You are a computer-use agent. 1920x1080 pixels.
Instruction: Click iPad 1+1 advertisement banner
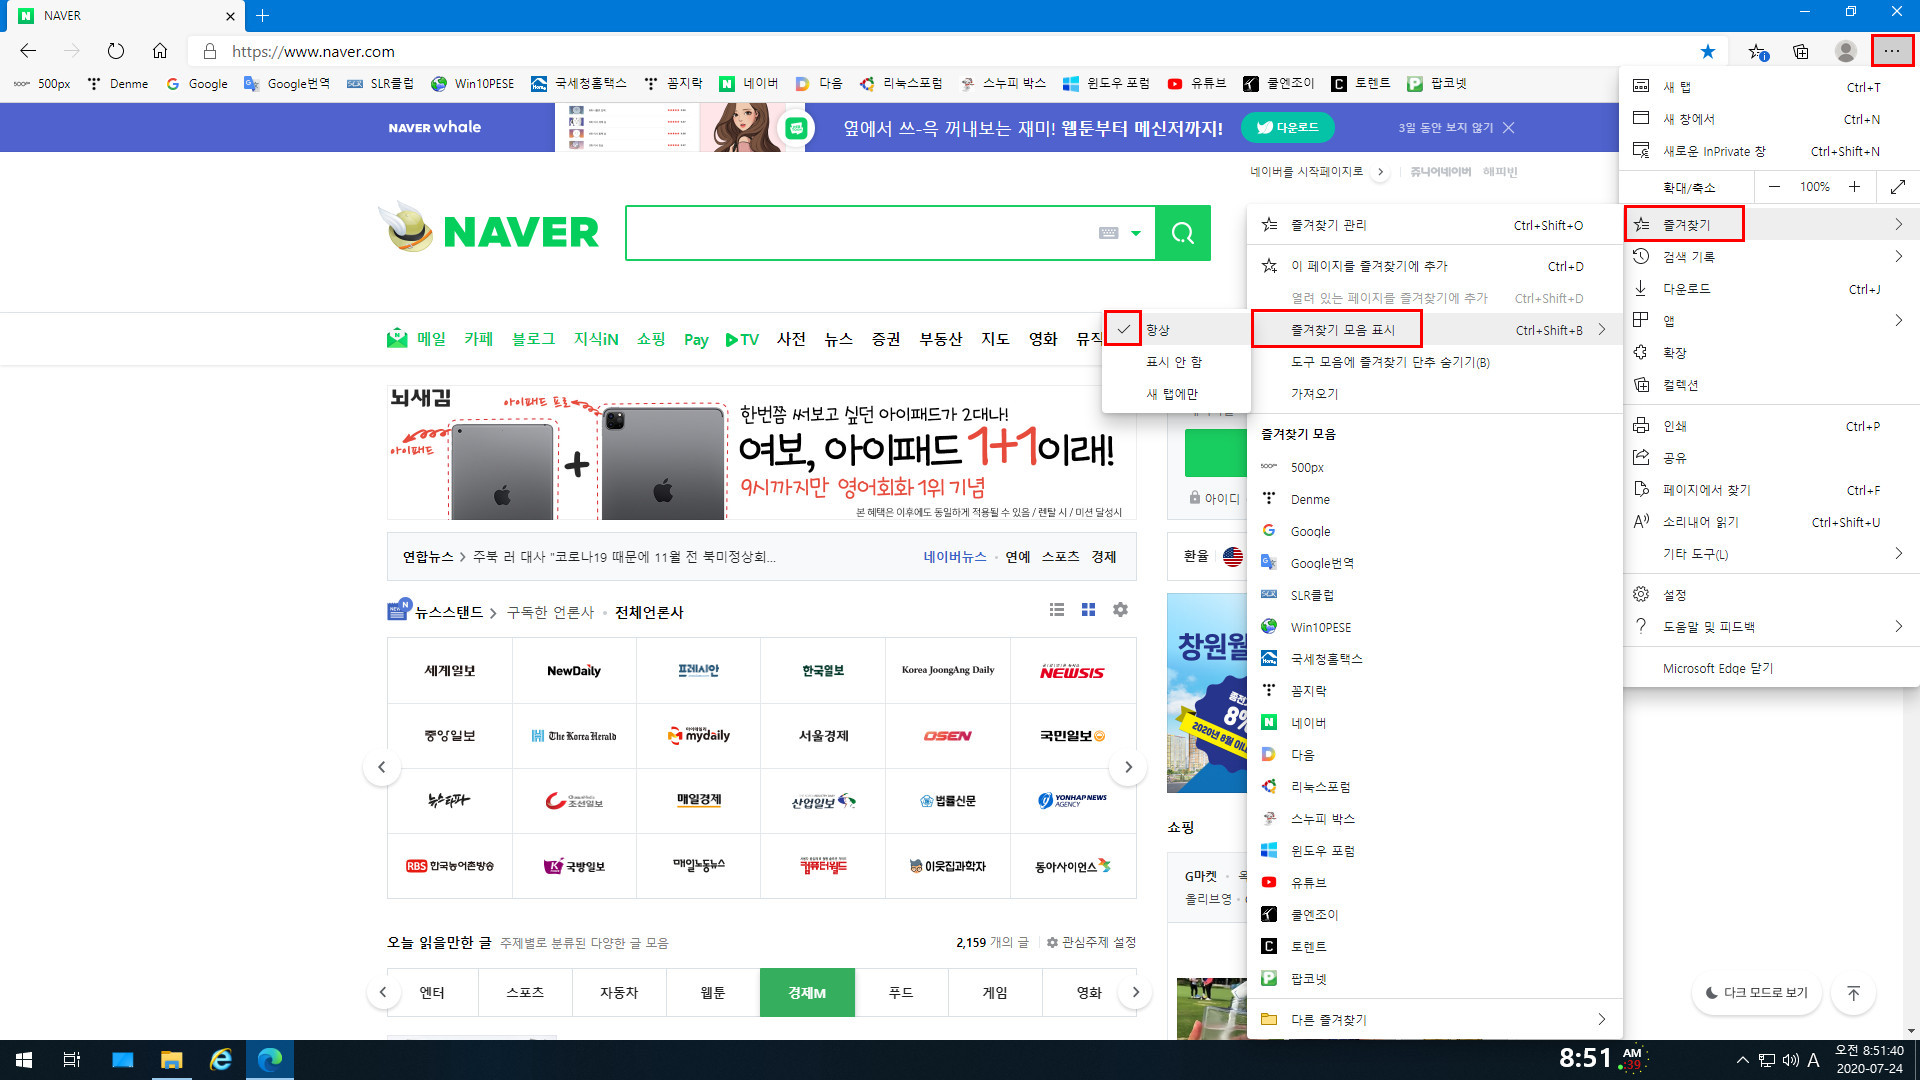[x=761, y=453]
